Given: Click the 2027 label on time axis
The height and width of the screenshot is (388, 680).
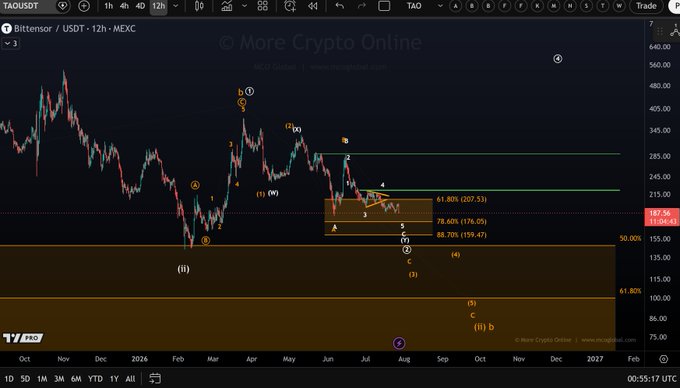Looking at the screenshot, I should pyautogui.click(x=595, y=359).
